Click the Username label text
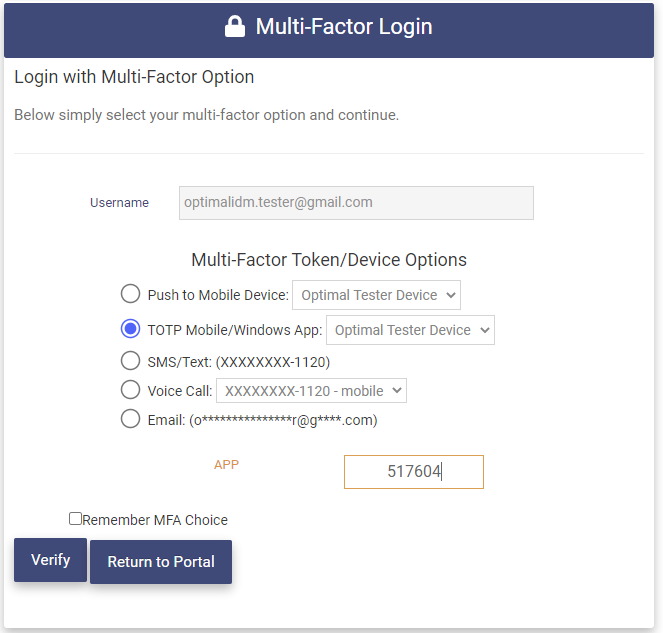 coord(119,203)
